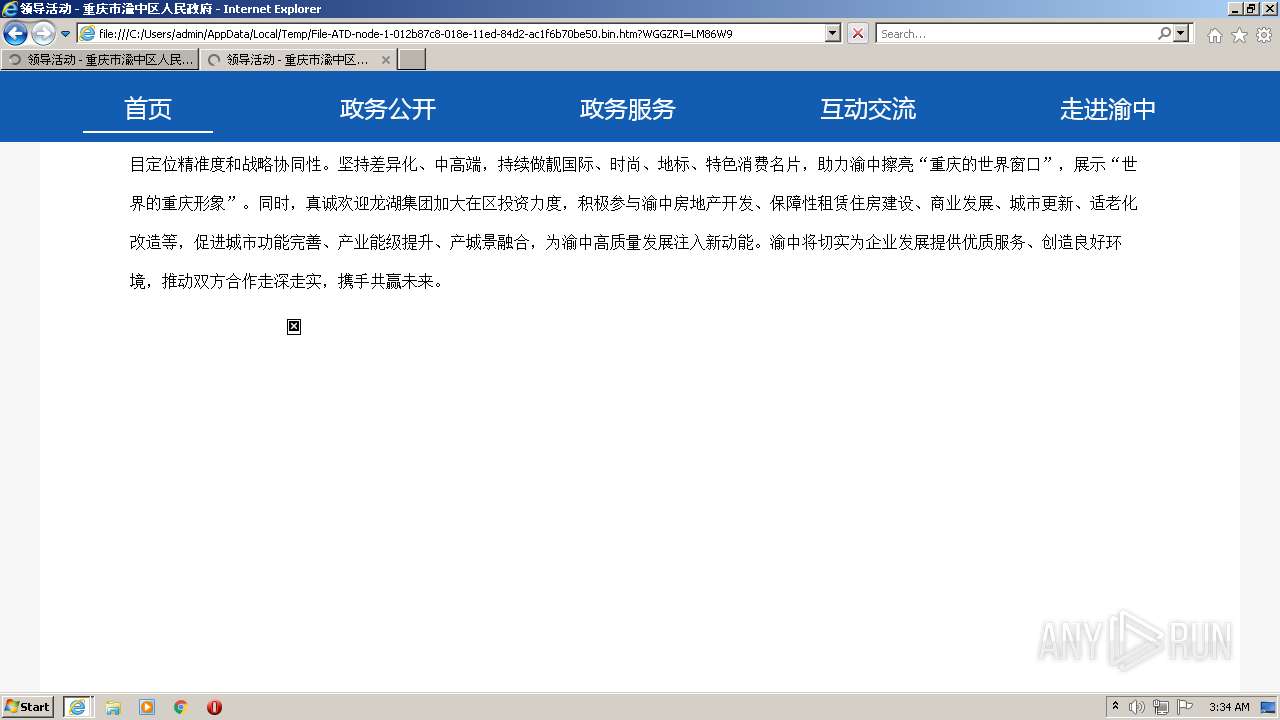Viewport: 1280px width, 720px height.
Task: Open the red shield taskbar icon
Action: click(x=214, y=707)
